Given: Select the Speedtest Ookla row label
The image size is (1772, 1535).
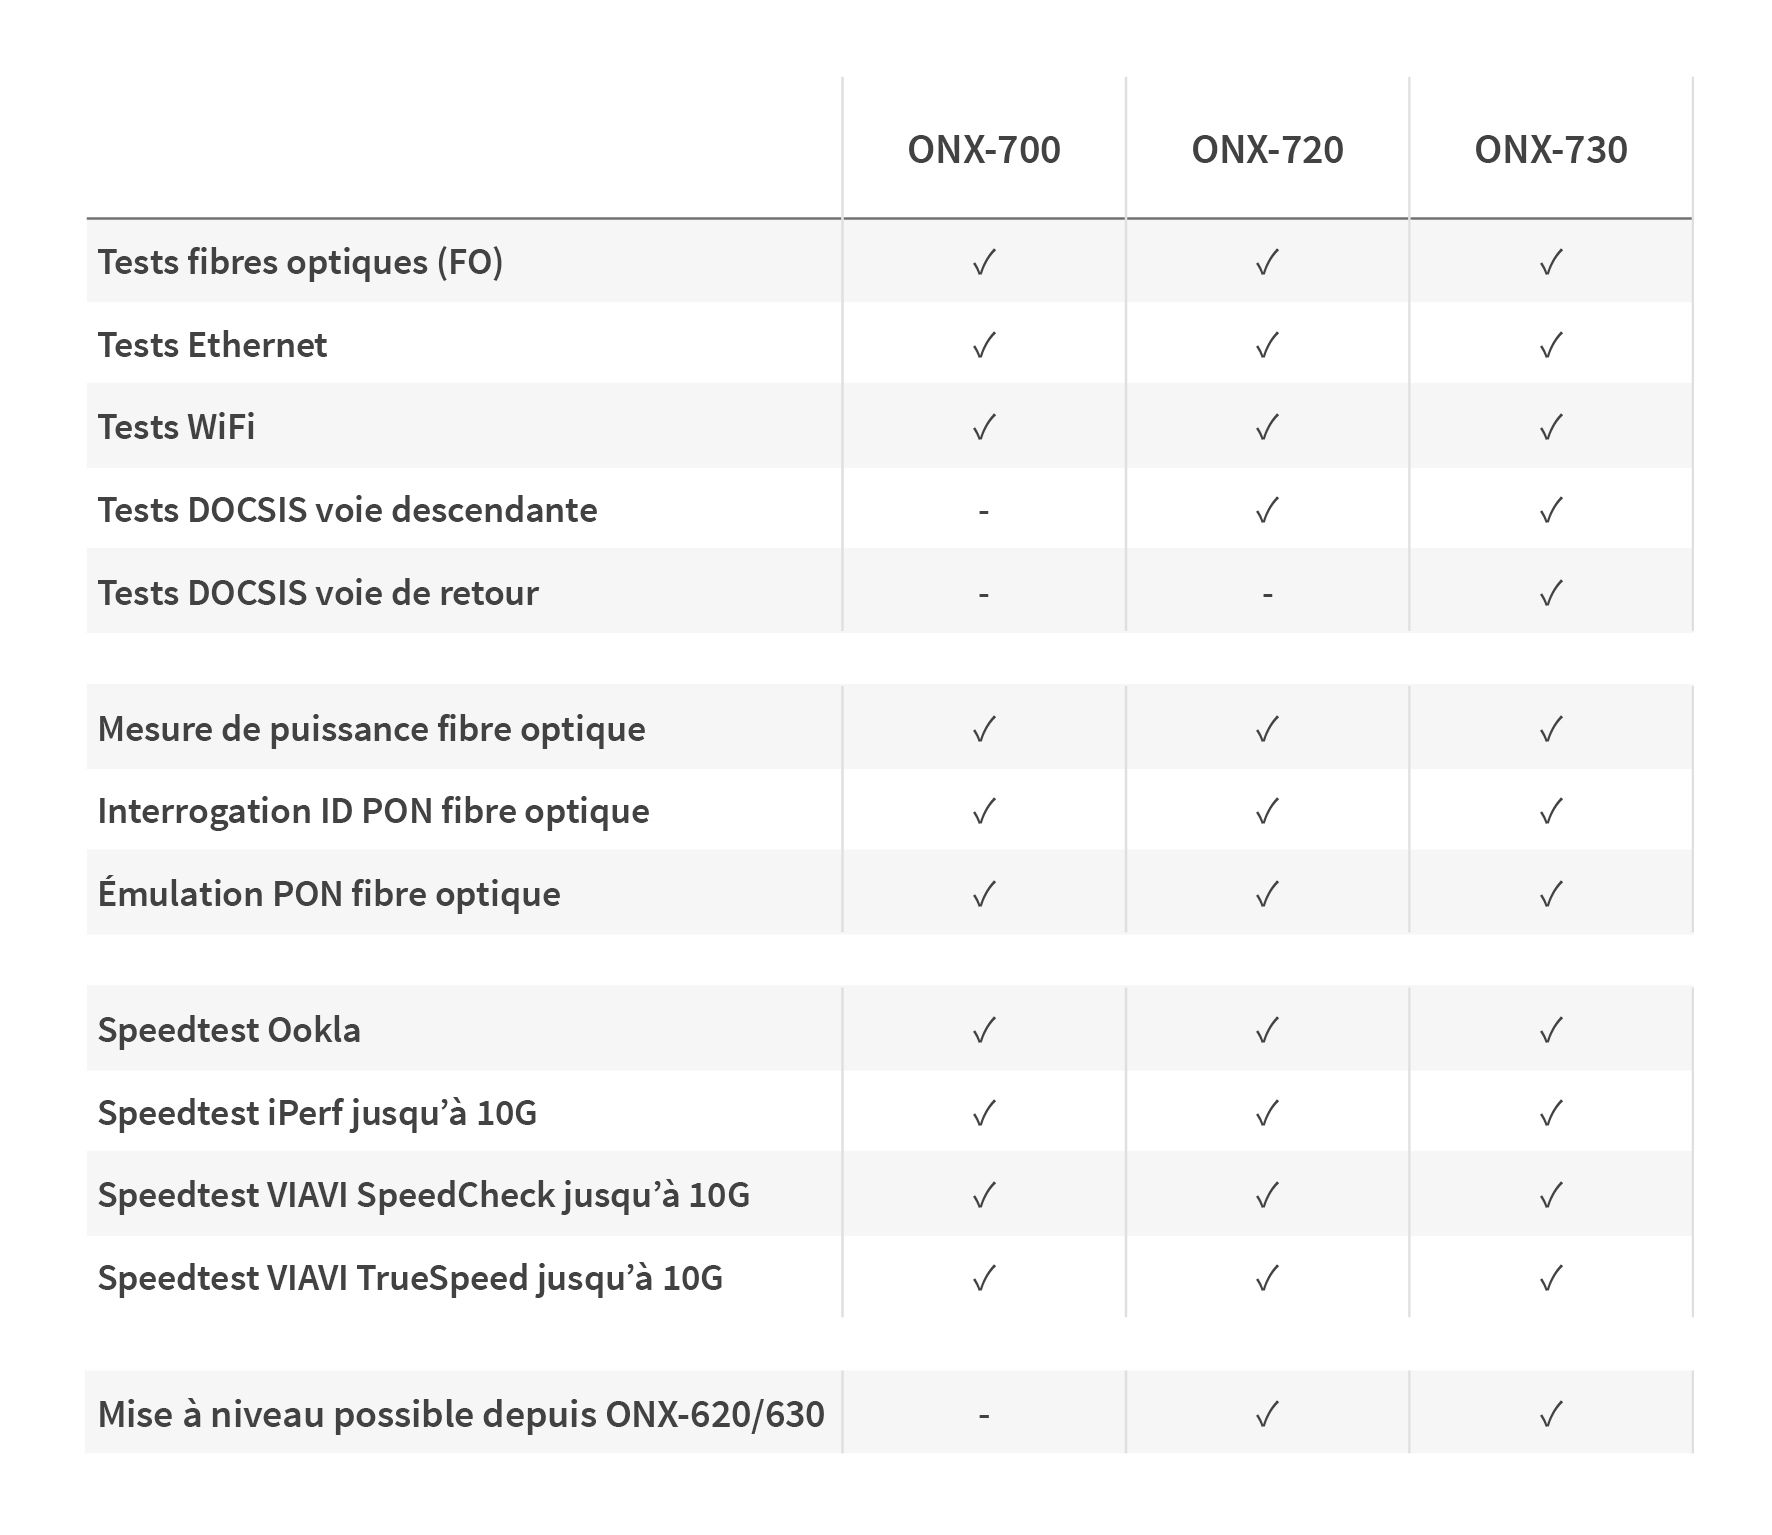Looking at the screenshot, I should tap(229, 1030).
